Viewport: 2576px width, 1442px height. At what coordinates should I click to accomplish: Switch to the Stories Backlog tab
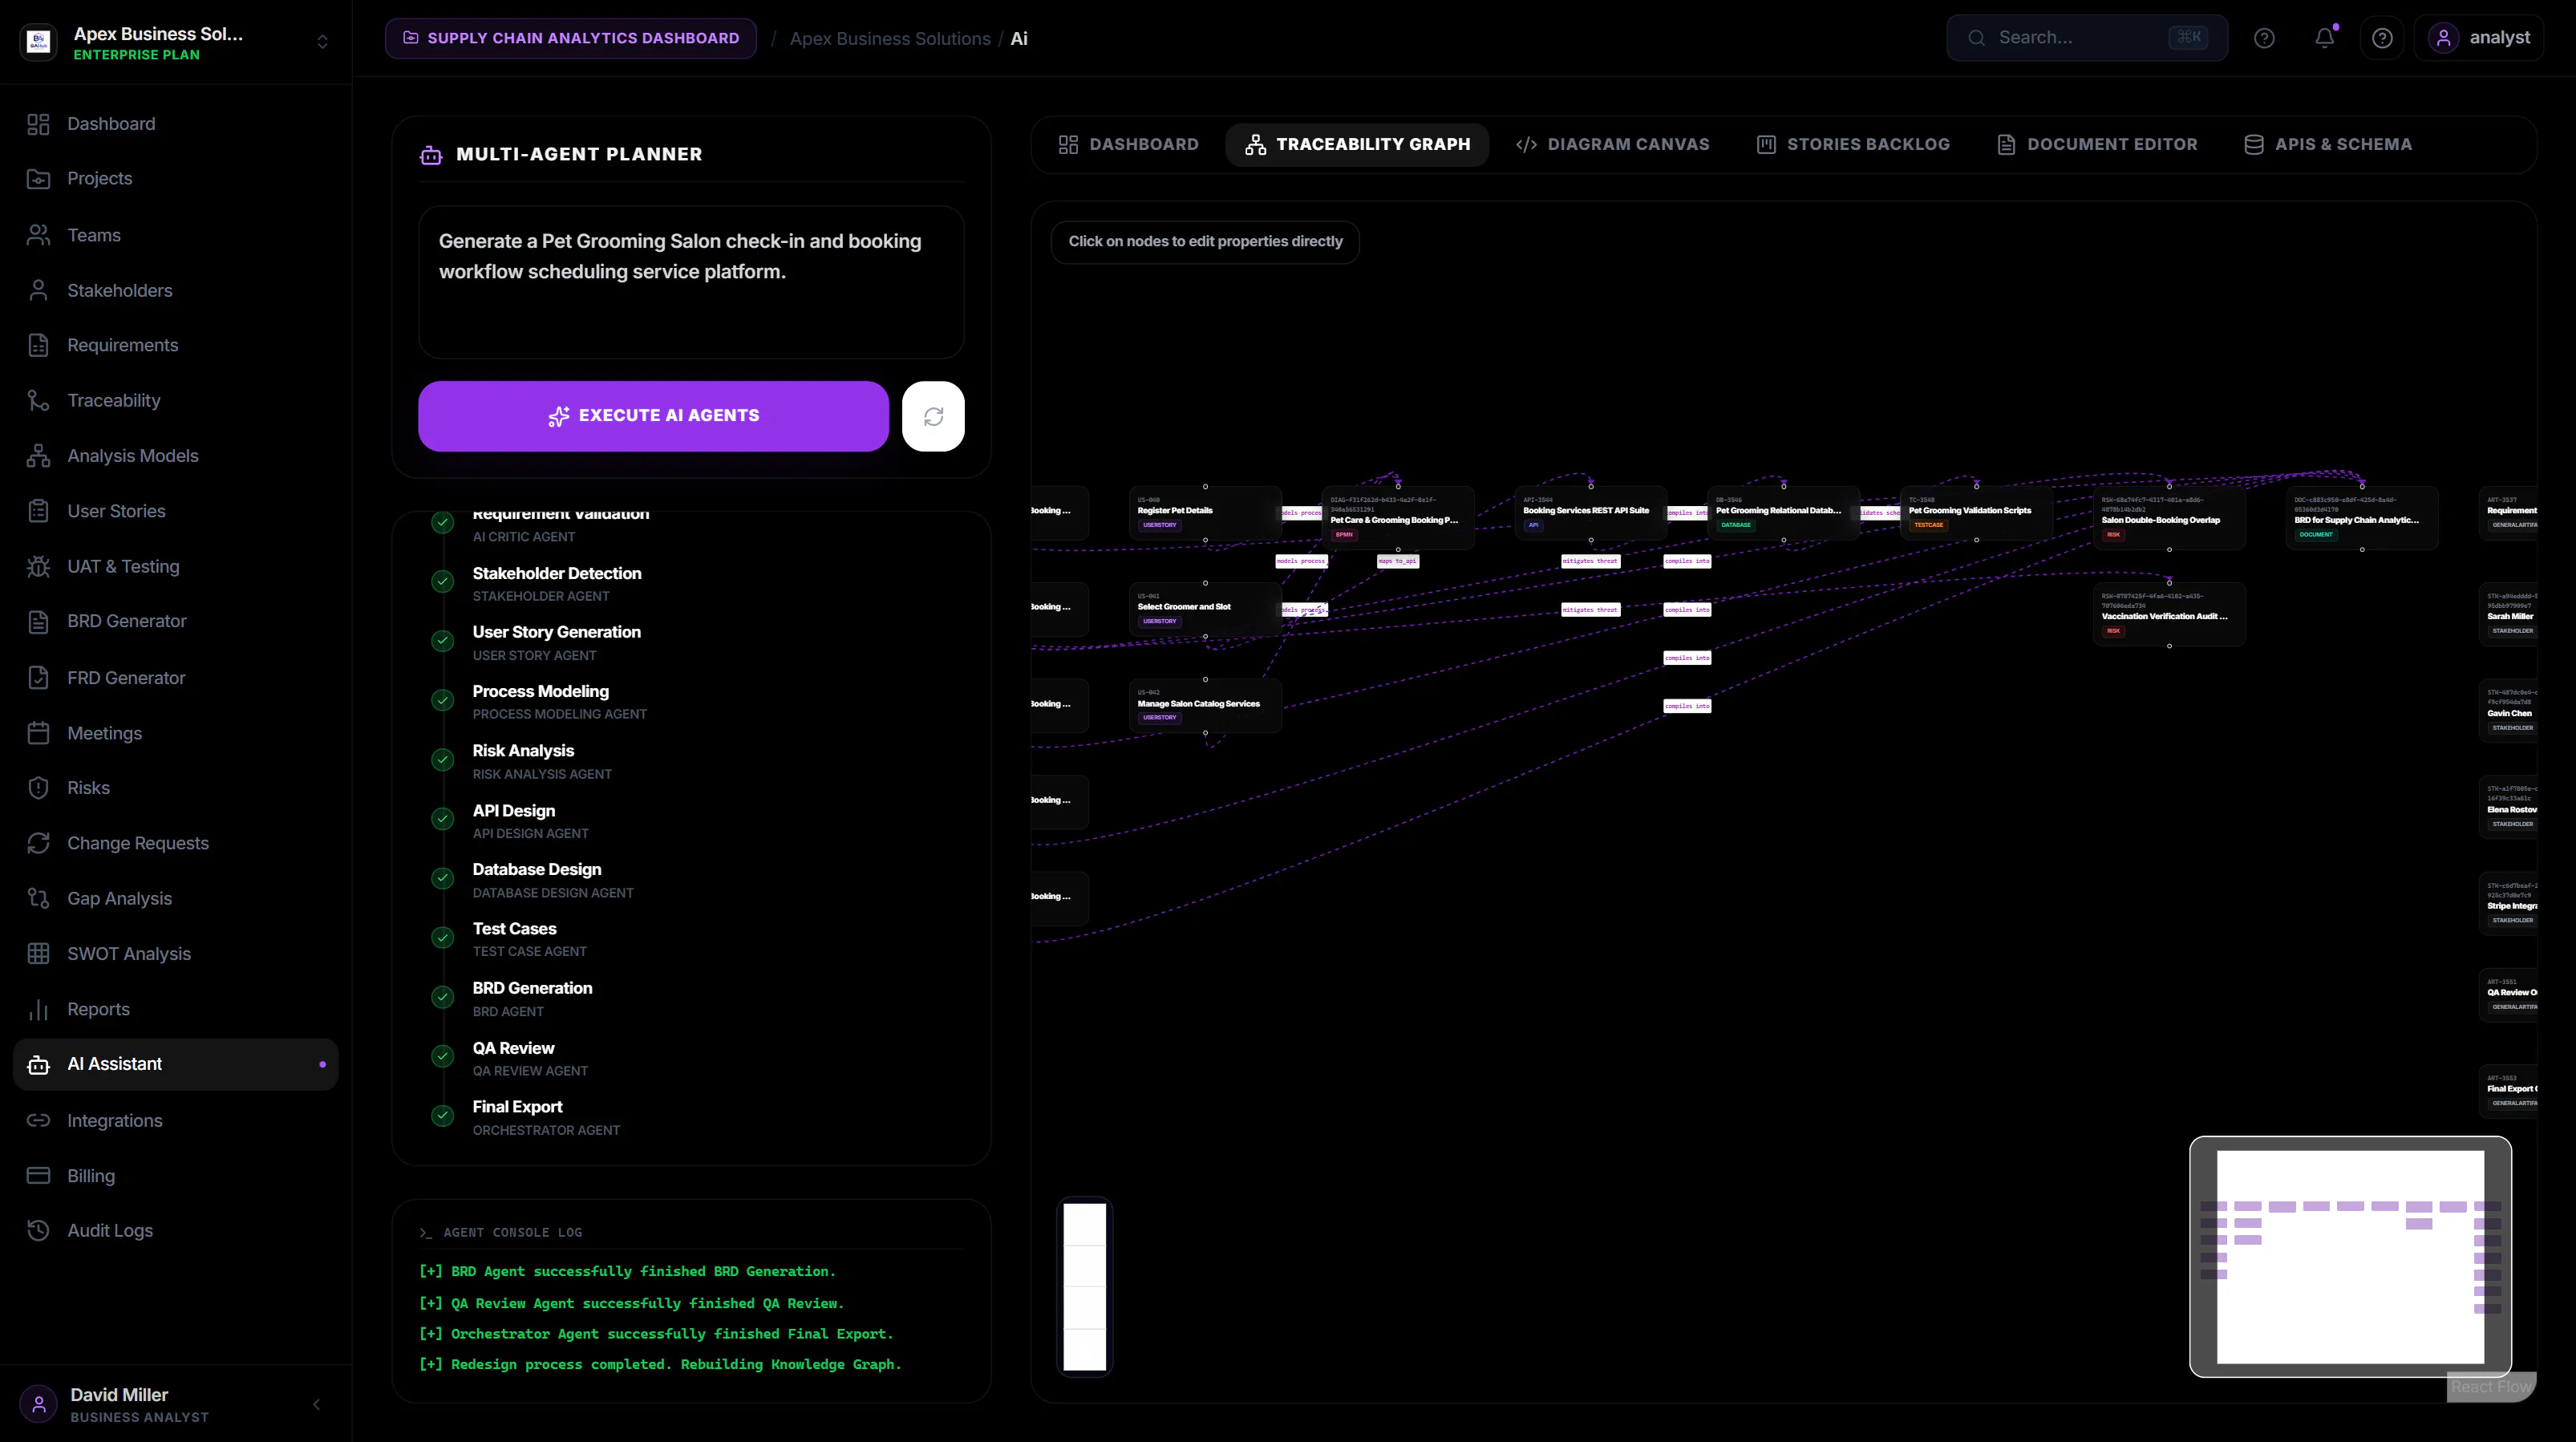point(1853,145)
